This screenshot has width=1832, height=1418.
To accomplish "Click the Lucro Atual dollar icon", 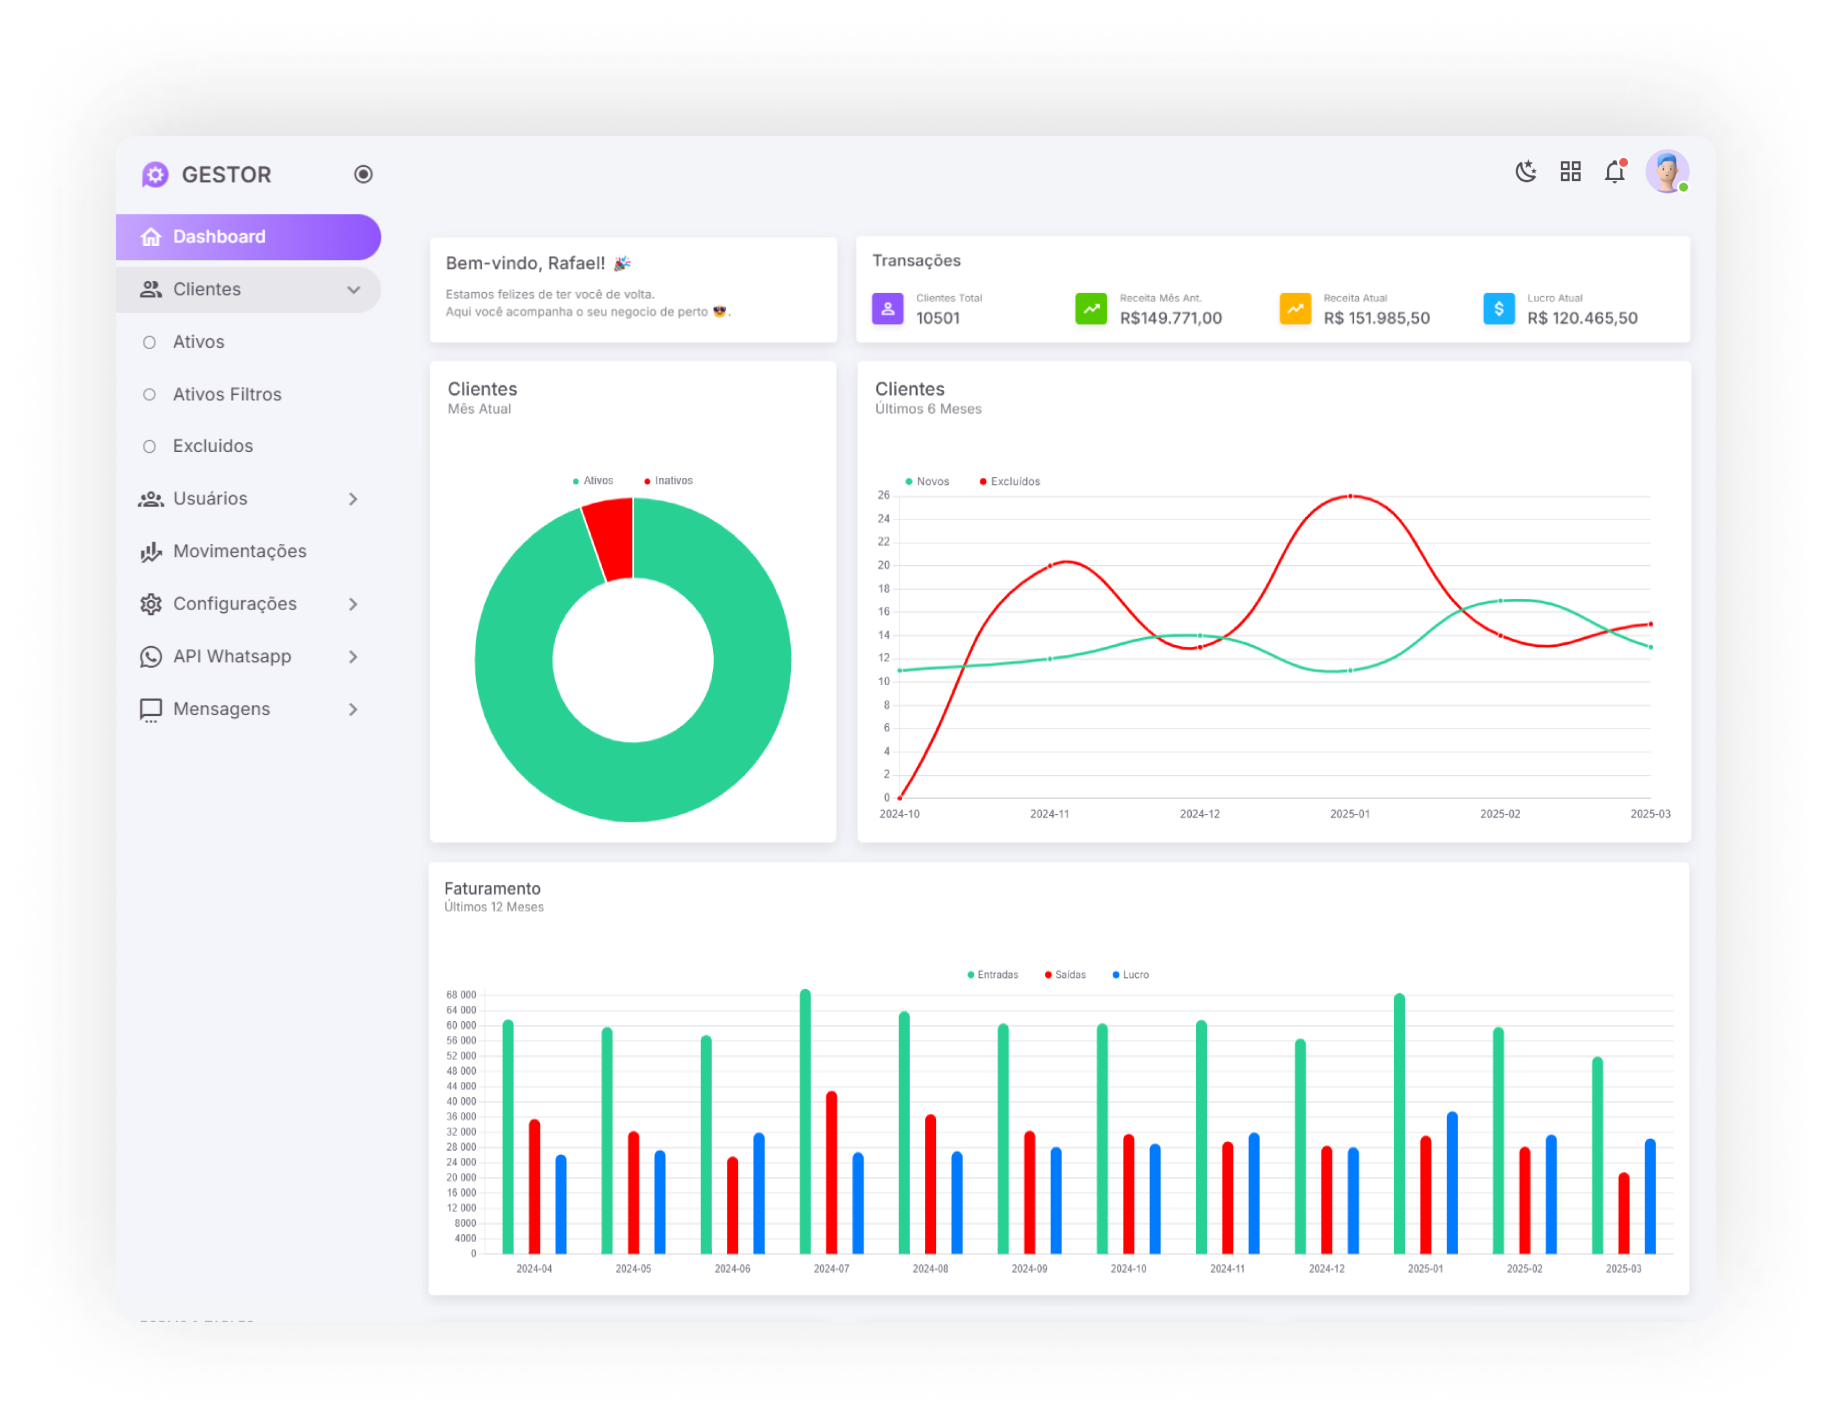I will click(1499, 309).
